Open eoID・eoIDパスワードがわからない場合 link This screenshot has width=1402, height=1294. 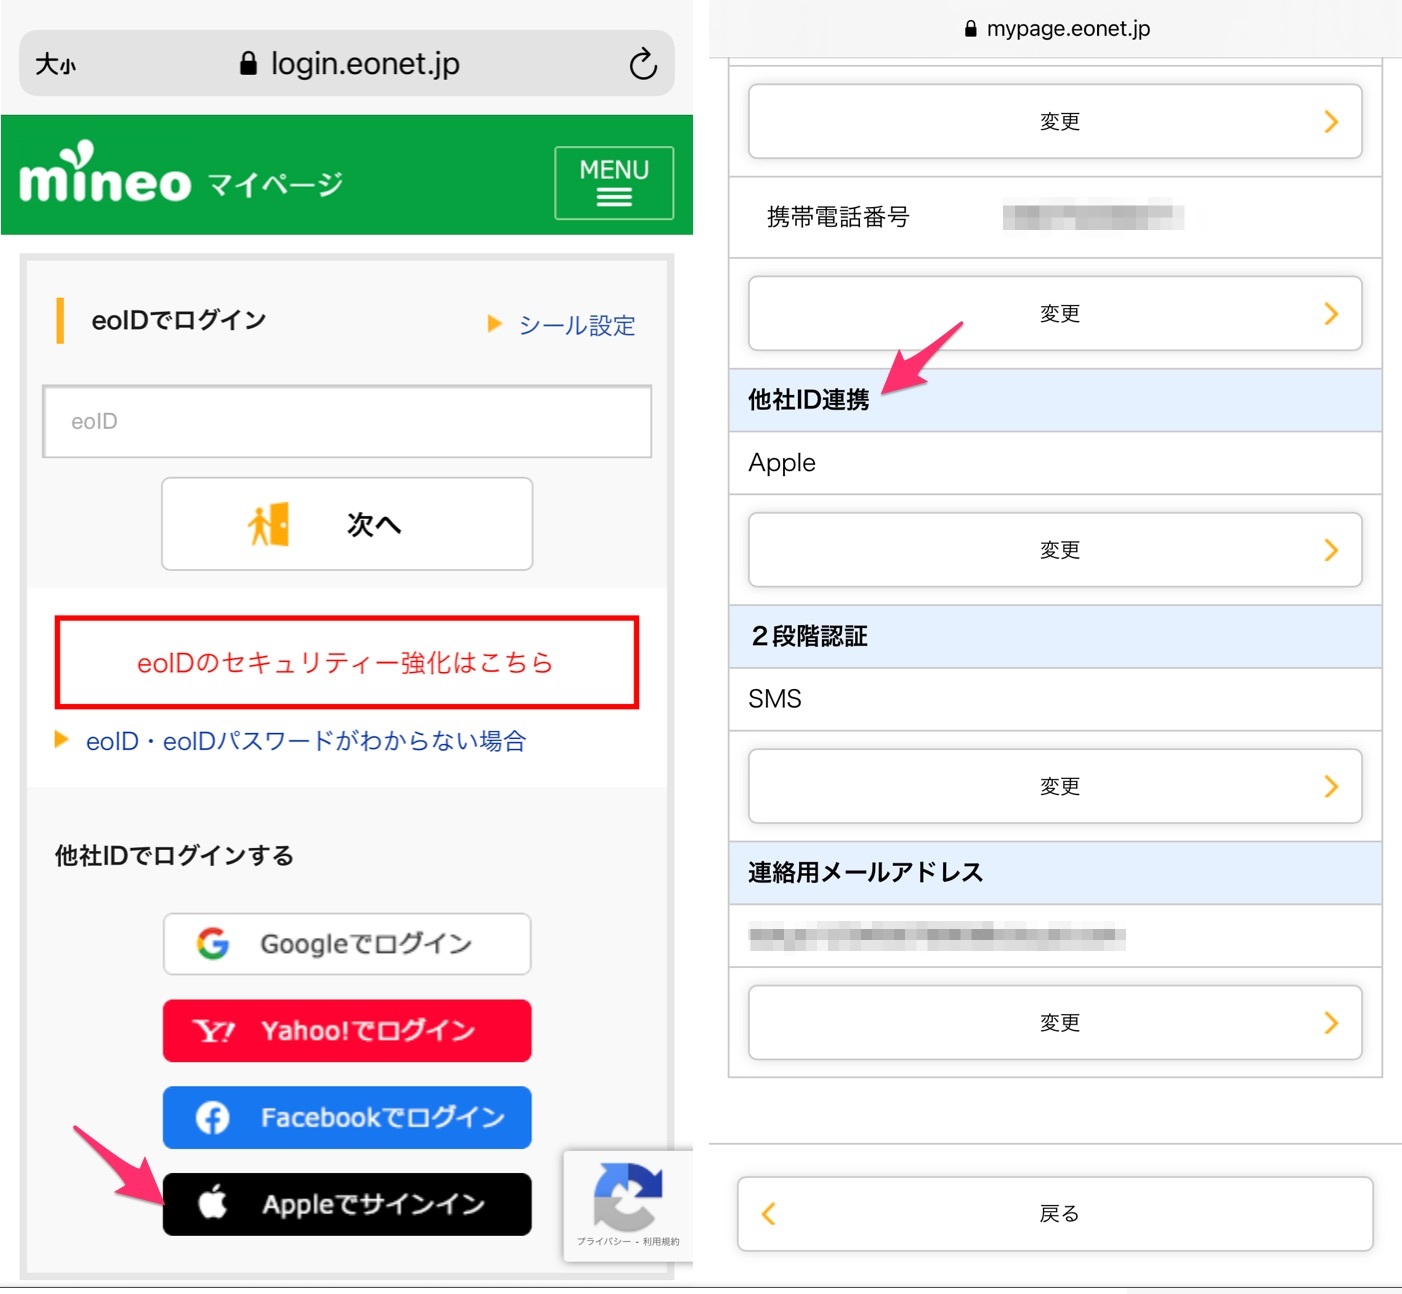point(306,741)
